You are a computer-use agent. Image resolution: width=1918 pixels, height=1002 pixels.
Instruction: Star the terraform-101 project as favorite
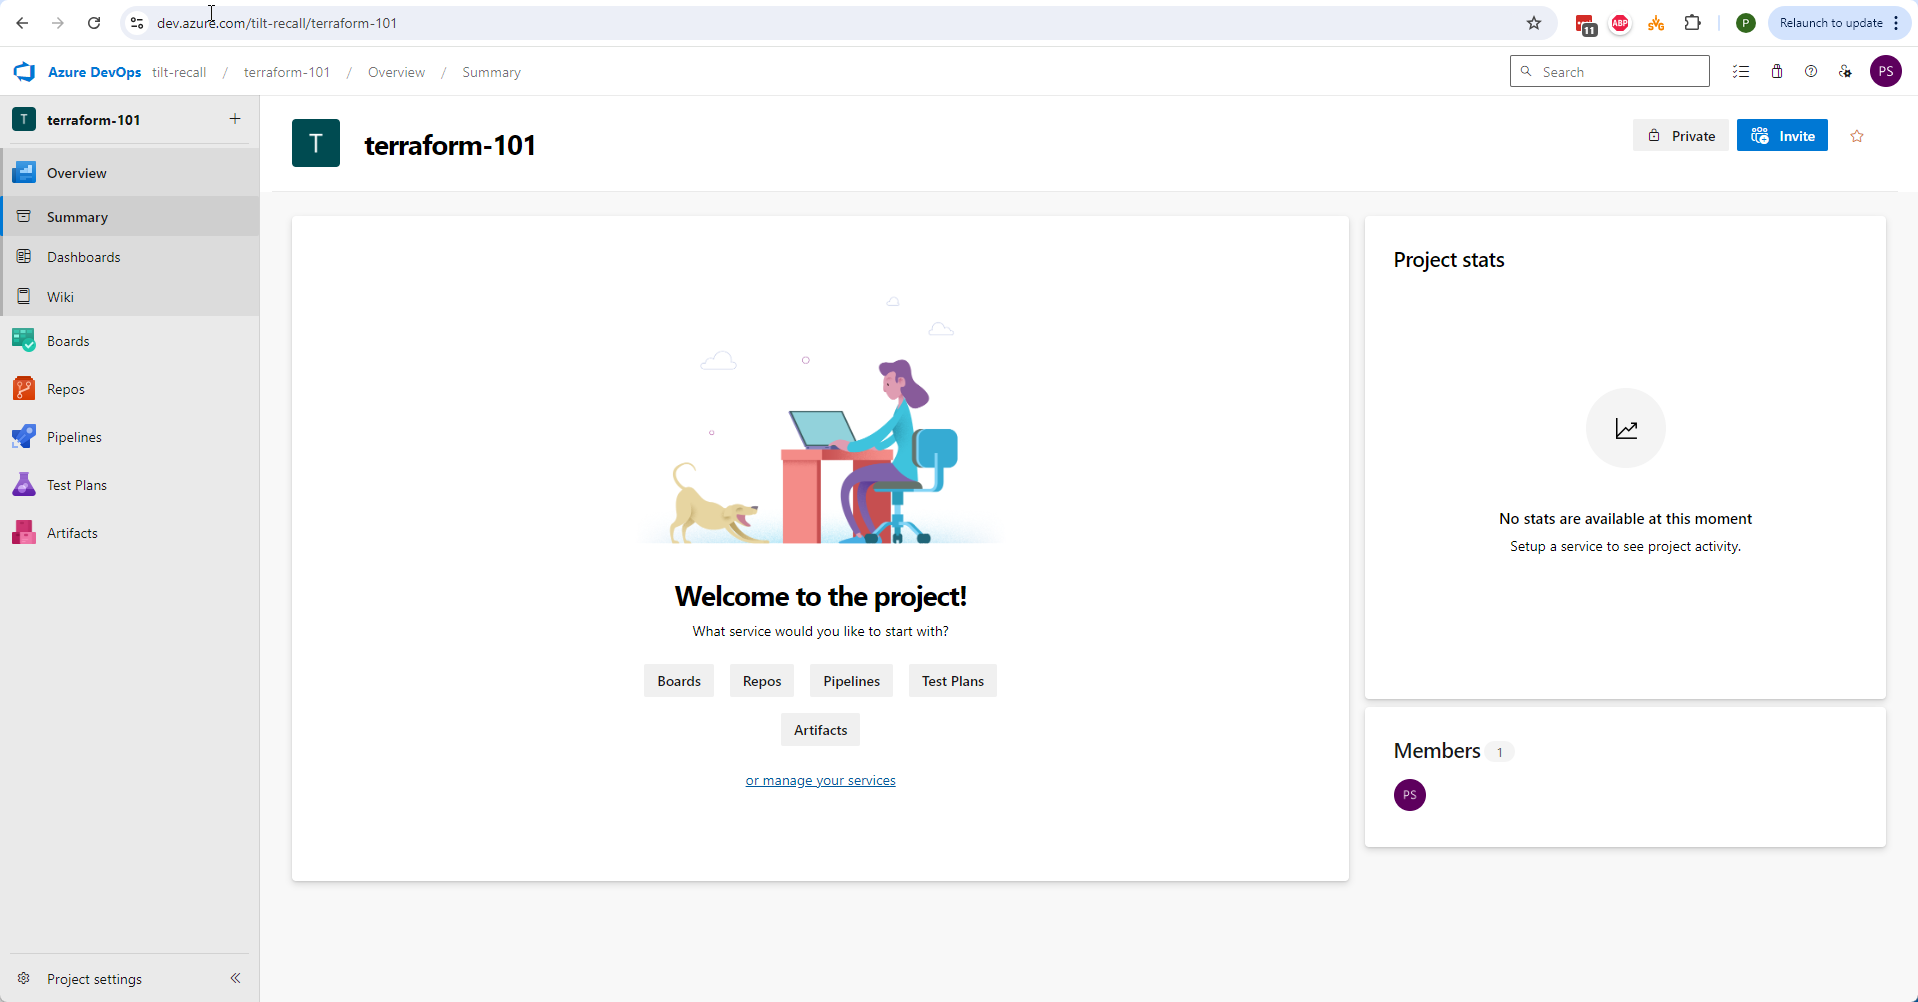pos(1856,135)
